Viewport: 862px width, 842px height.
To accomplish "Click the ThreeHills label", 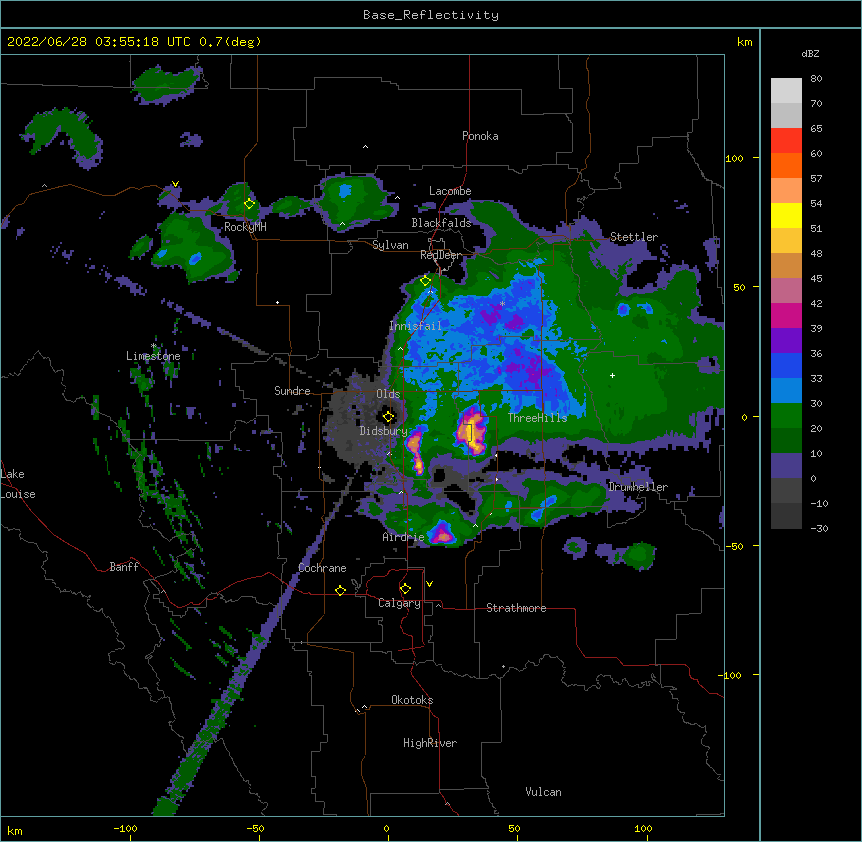I will click(x=537, y=418).
